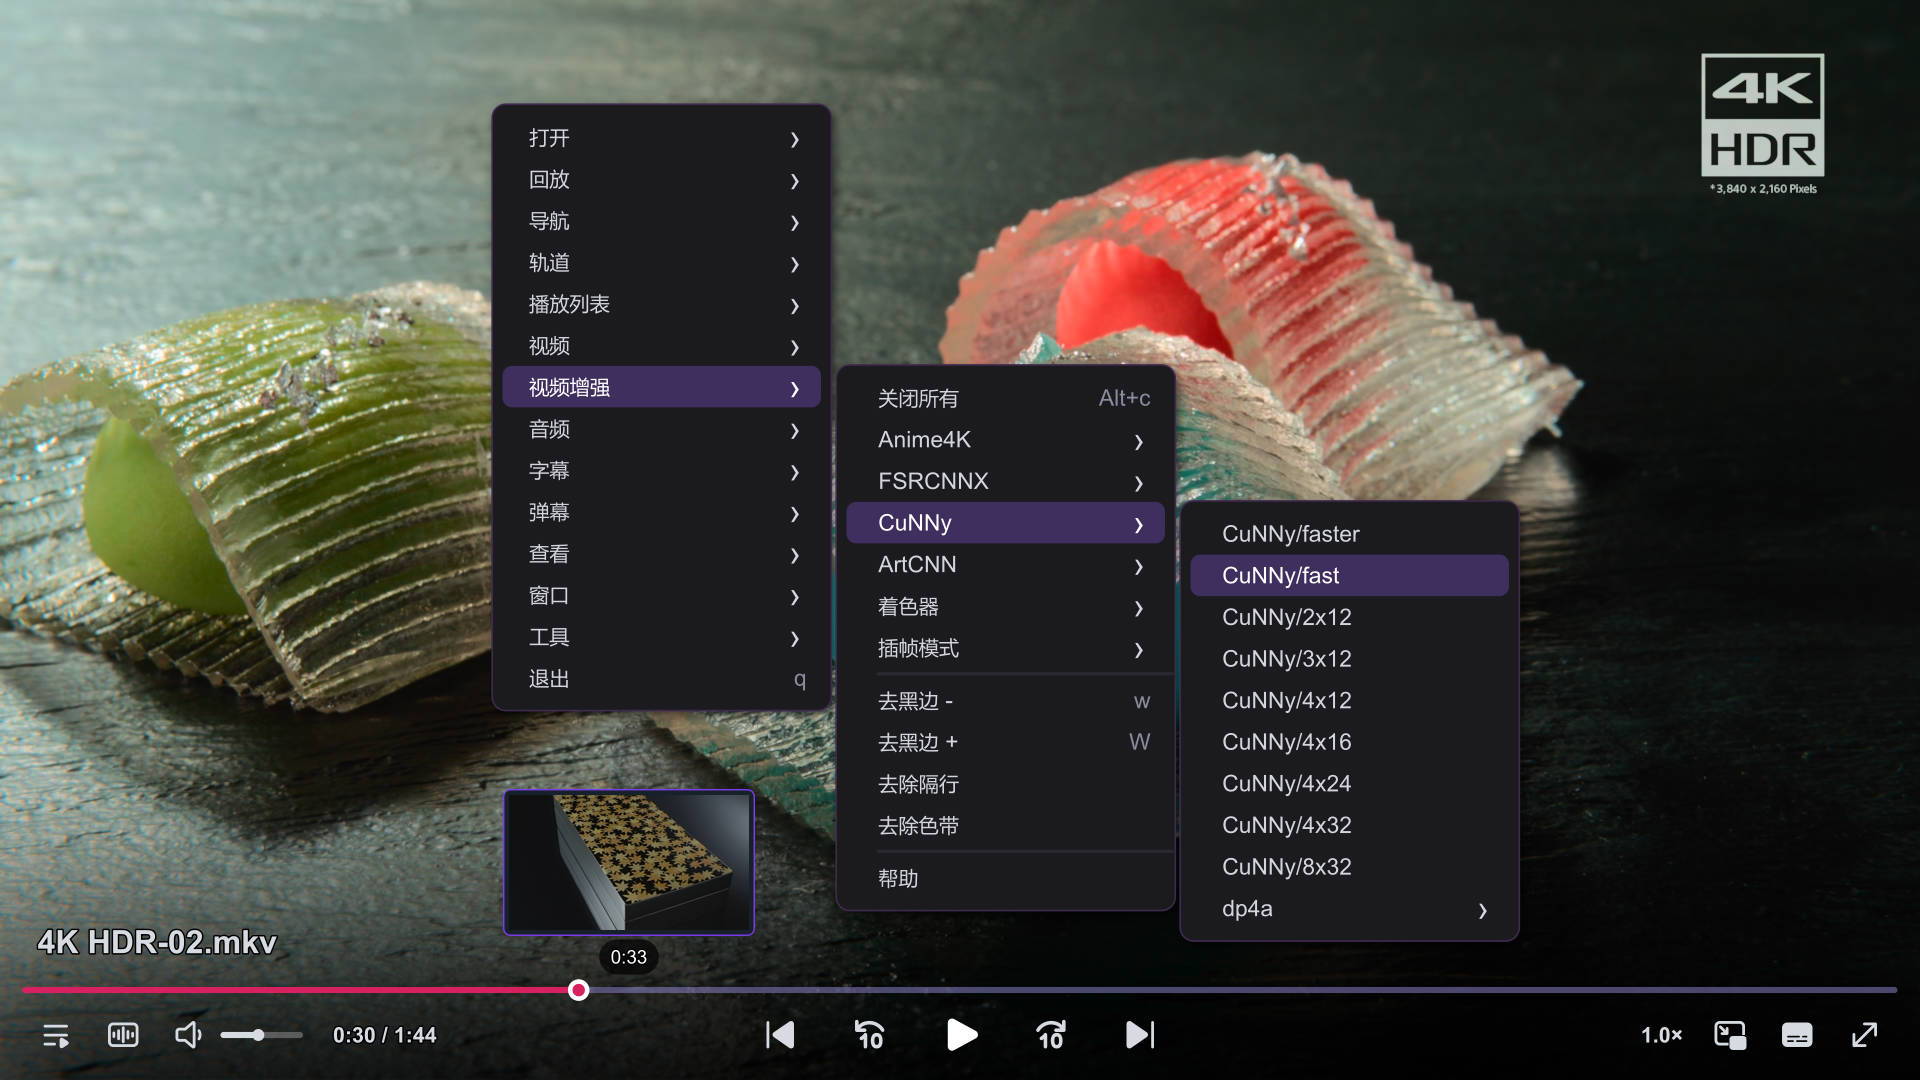Open the audio track waveform icon
Screen dimensions: 1920x1080
123,1035
